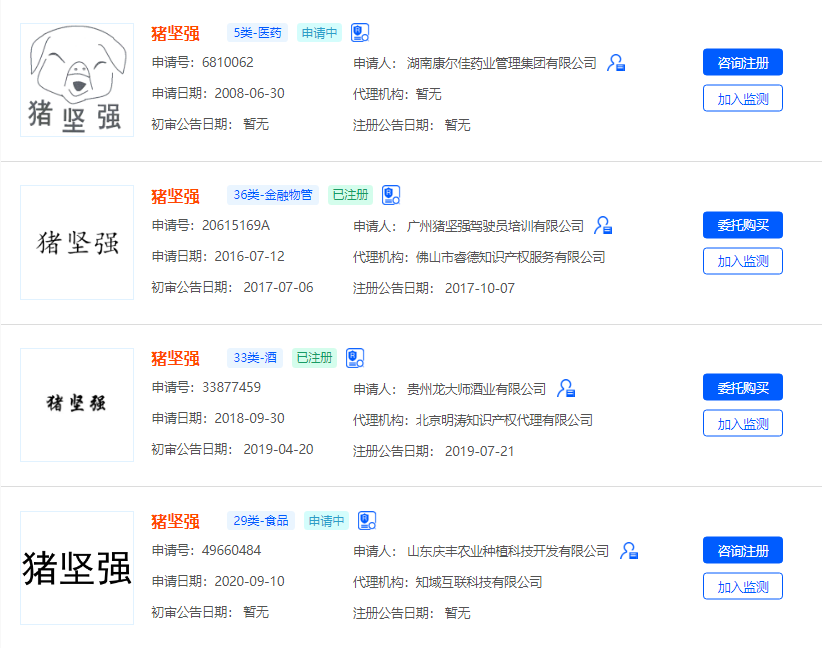Click 加入监测 for the 20615169A trademark
The width and height of the screenshot is (822, 648).
pyautogui.click(x=742, y=261)
